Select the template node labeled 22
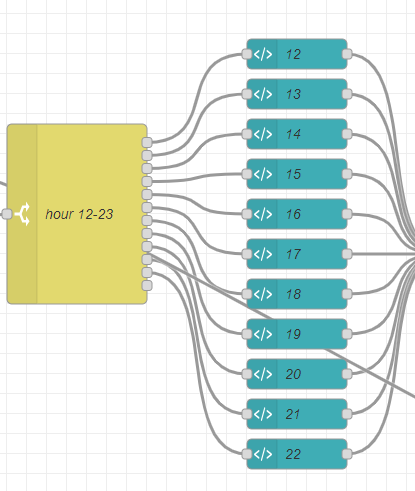Image resolution: width=415 pixels, height=491 pixels. point(297,454)
